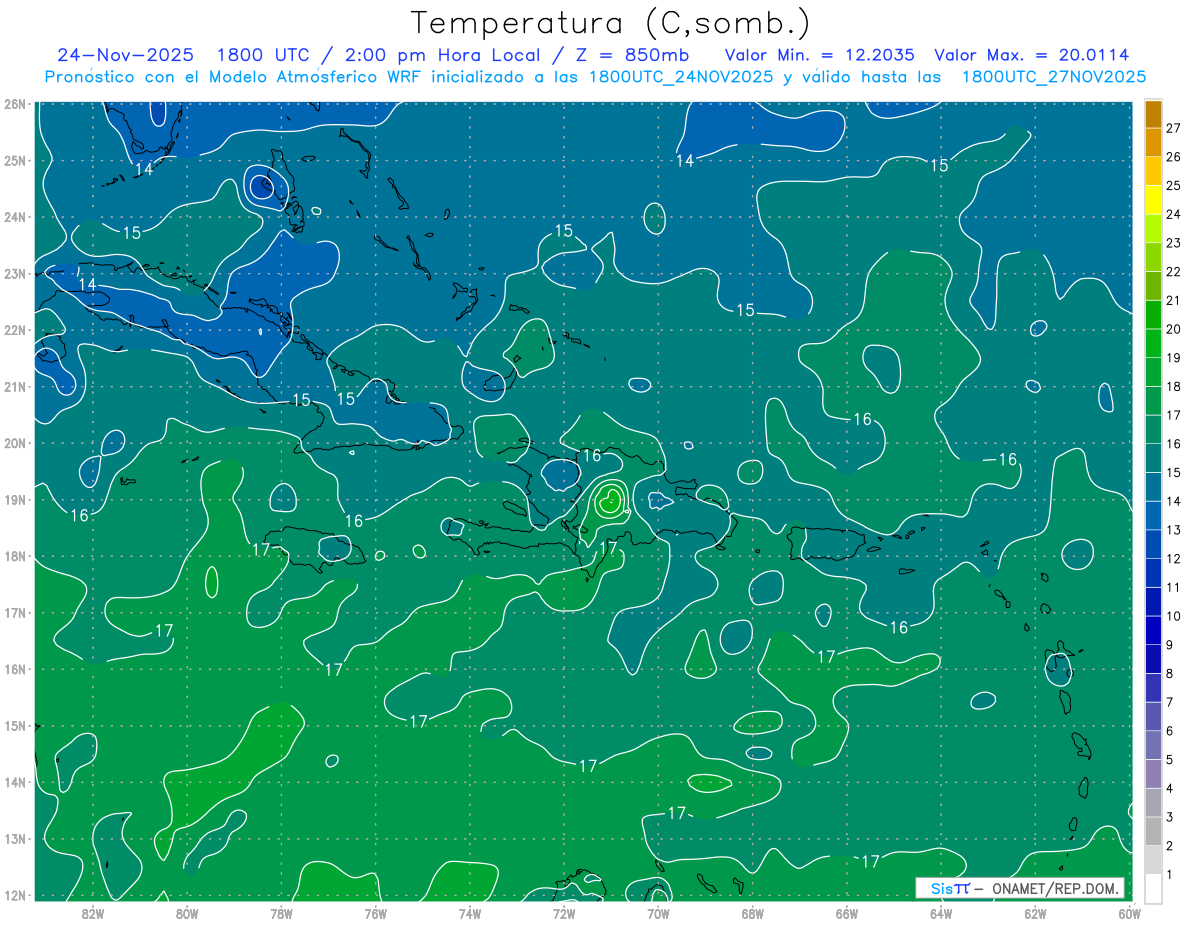The width and height of the screenshot is (1200, 927).
Task: Click the 'Valor Min. = 12.2035' readout
Action: (x=820, y=55)
